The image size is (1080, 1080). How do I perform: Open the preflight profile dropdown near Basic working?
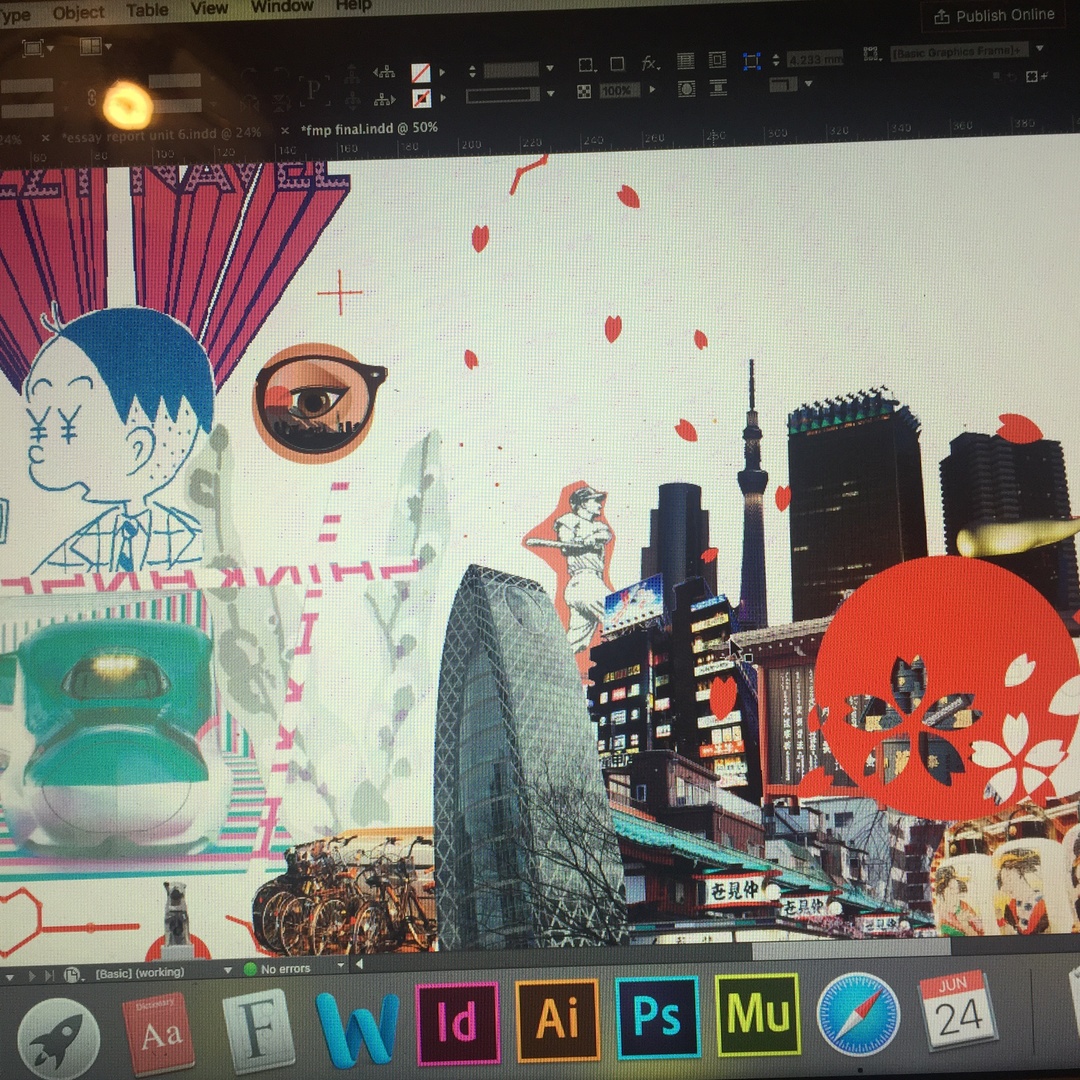(x=228, y=970)
